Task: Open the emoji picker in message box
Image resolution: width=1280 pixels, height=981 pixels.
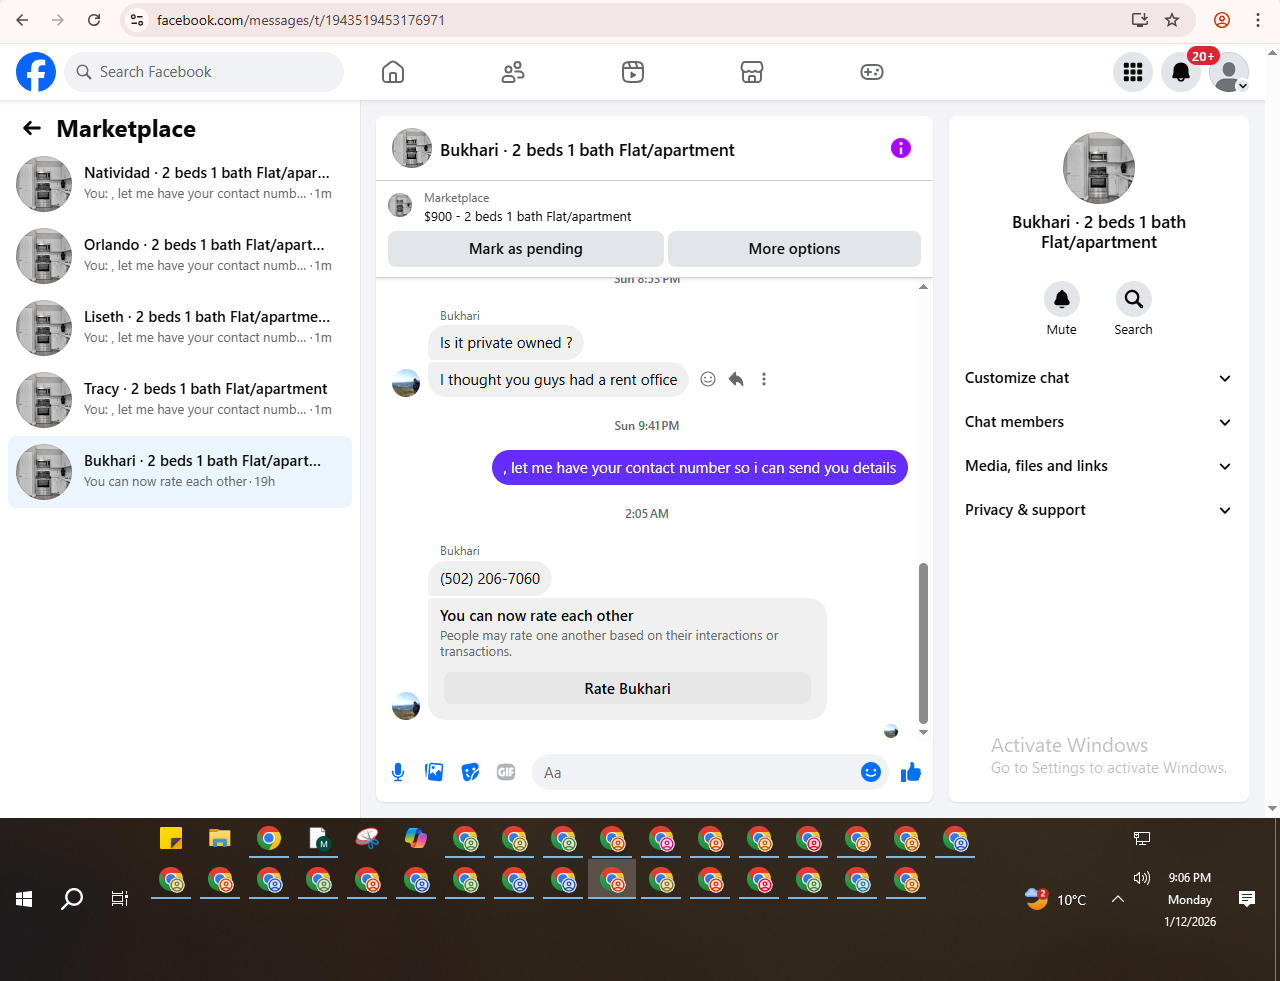Action: pyautogui.click(x=871, y=772)
